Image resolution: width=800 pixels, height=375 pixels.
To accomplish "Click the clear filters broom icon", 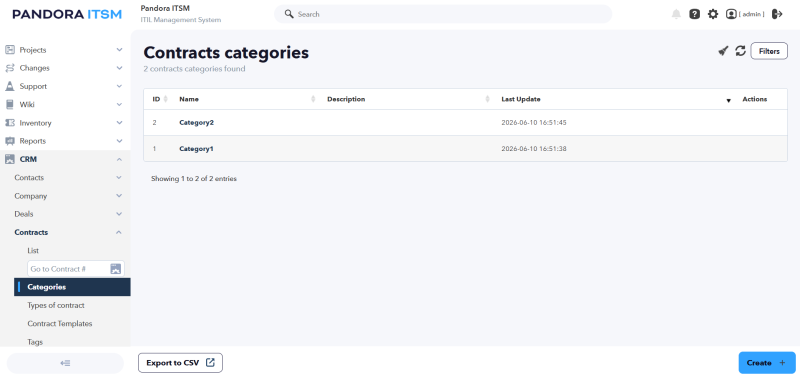I will [722, 51].
